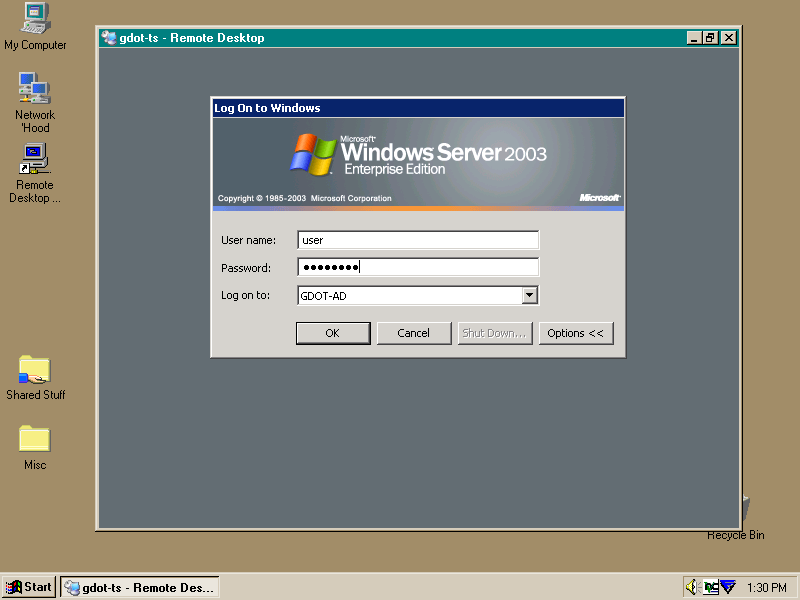Open the Log on to domain dropdown

click(530, 295)
